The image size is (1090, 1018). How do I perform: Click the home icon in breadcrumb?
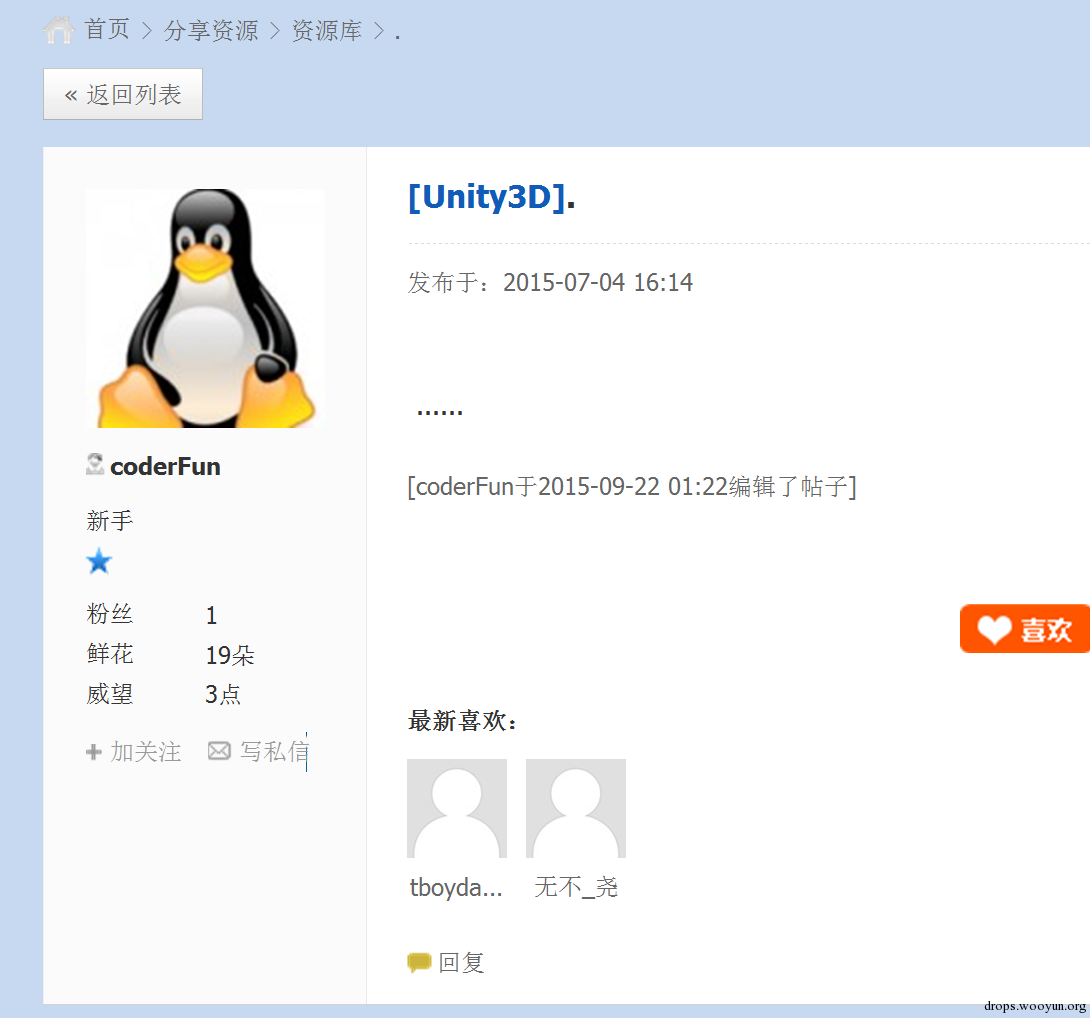58,30
